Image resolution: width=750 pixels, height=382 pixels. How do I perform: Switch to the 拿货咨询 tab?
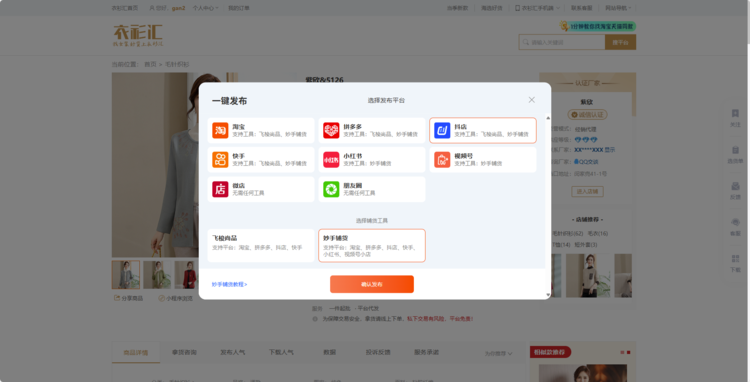[x=184, y=352]
